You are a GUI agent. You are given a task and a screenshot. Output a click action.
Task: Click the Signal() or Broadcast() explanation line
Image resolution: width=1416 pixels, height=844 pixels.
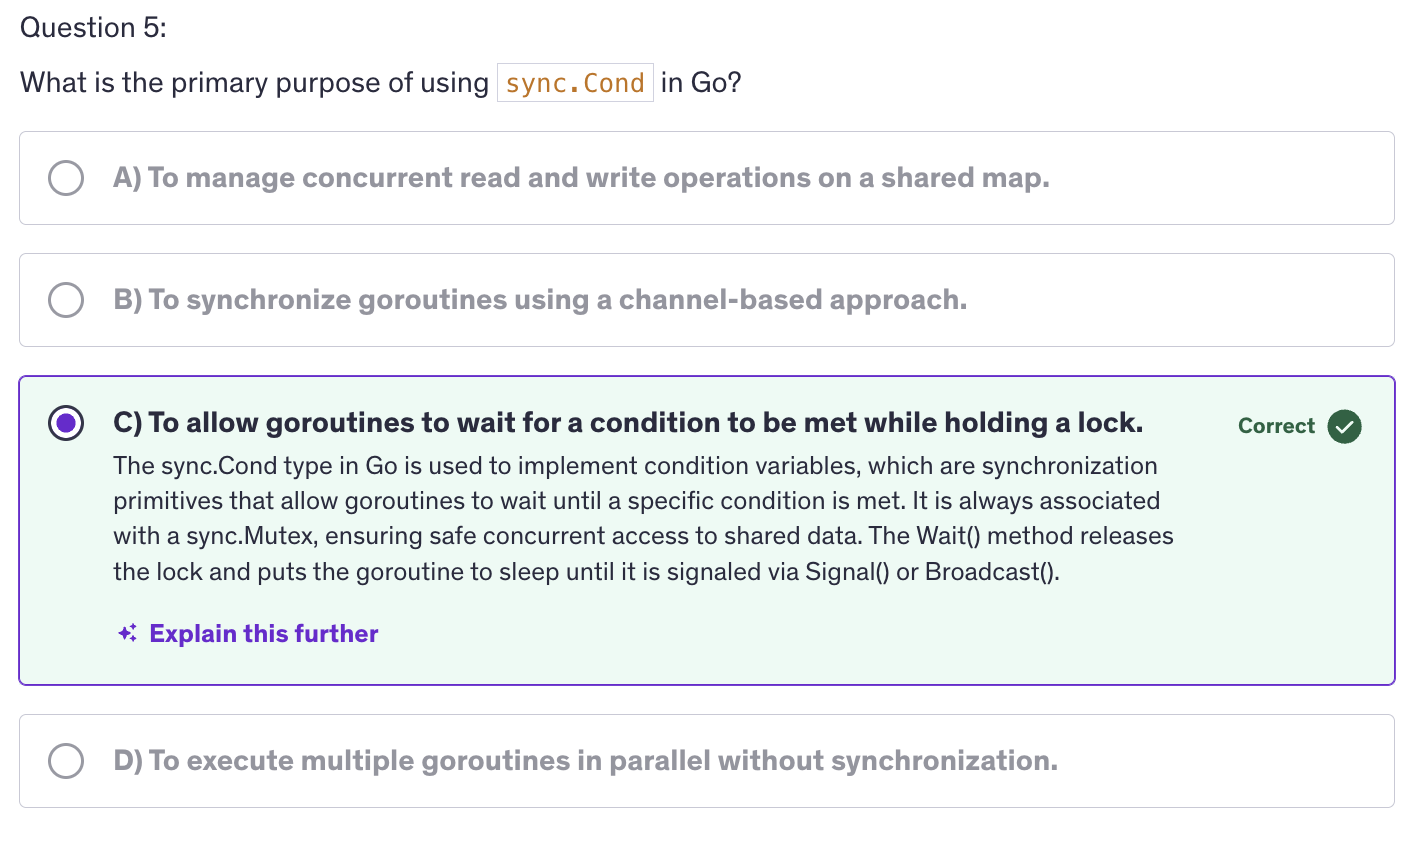[x=586, y=572]
